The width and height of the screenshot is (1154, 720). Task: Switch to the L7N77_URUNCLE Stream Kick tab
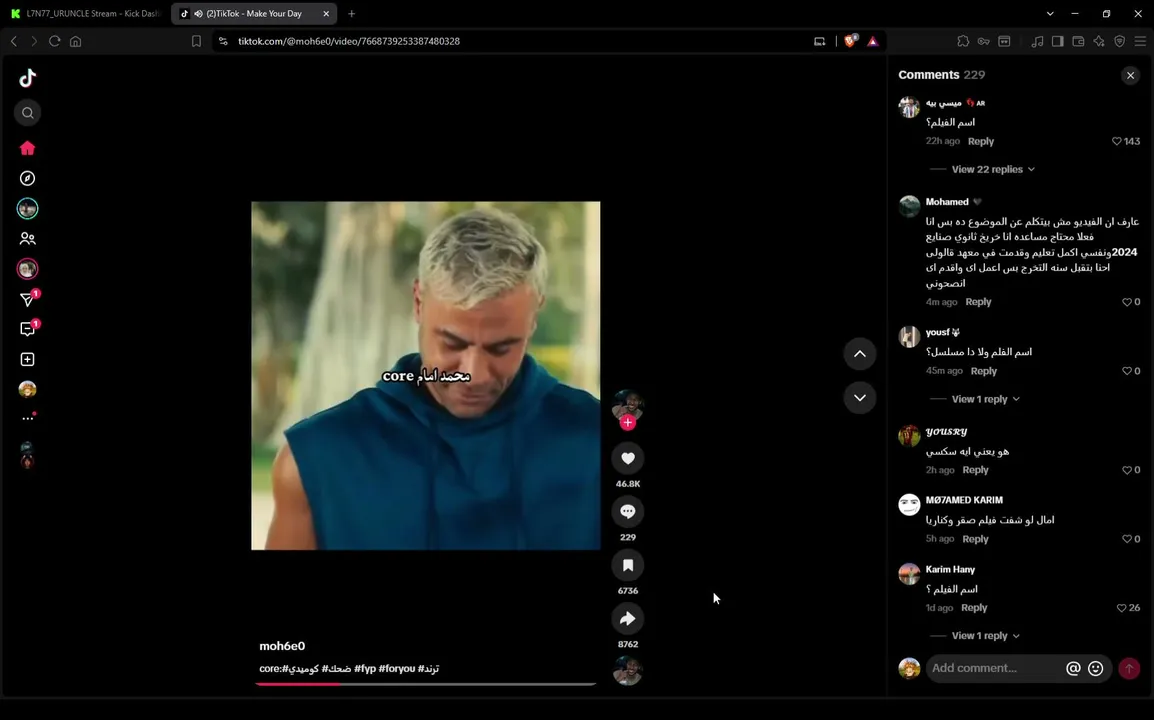(x=87, y=13)
